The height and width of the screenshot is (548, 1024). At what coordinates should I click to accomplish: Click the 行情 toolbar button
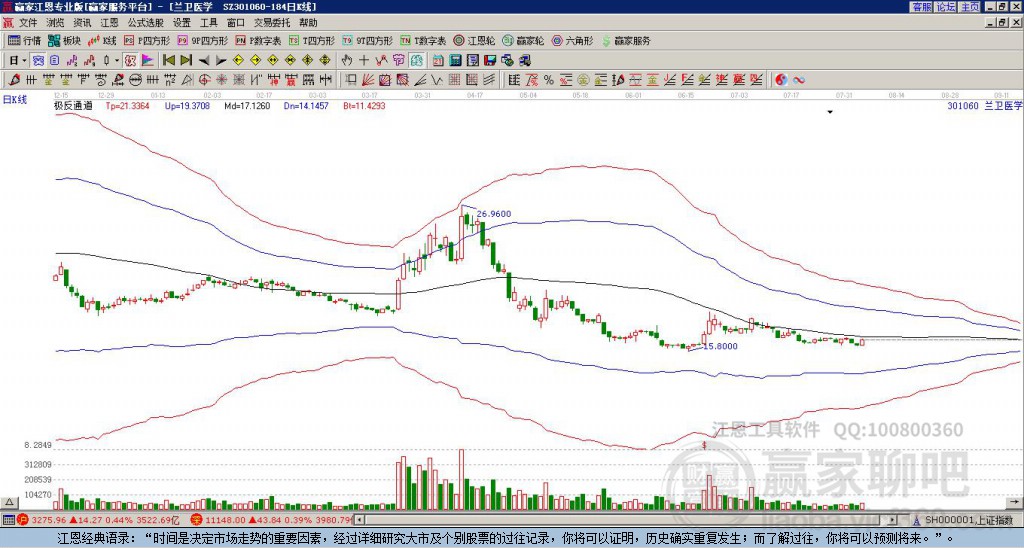[x=25, y=40]
